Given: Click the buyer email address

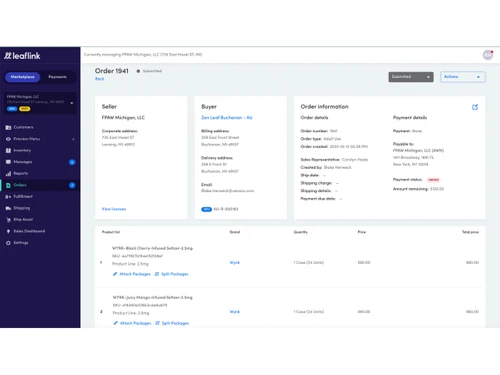Looking at the screenshot, I should click(227, 191).
